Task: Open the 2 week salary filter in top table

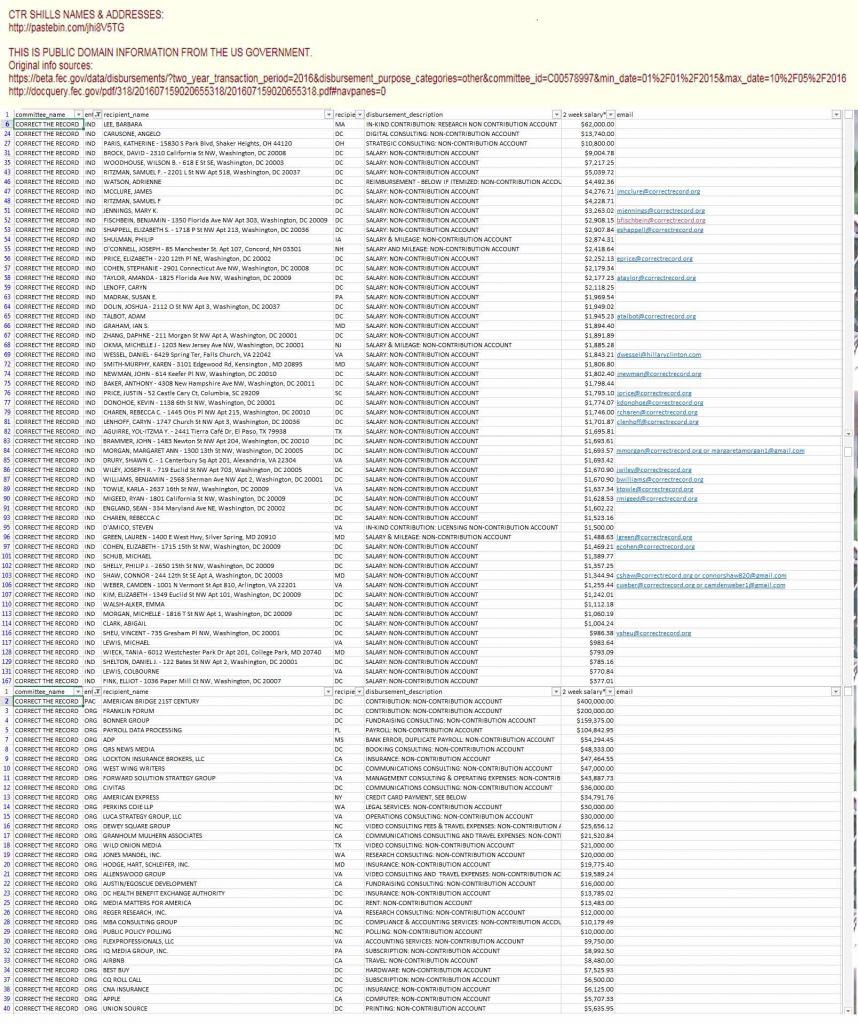Action: 611,115
